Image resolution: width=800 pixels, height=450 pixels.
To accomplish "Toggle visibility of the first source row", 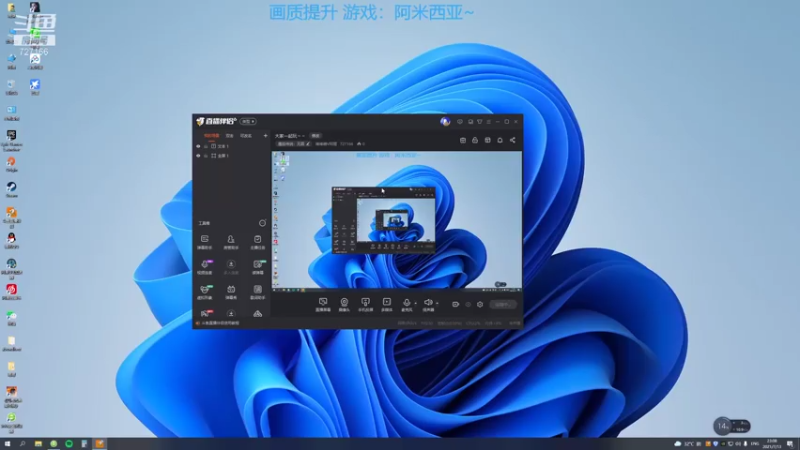I will coord(198,146).
